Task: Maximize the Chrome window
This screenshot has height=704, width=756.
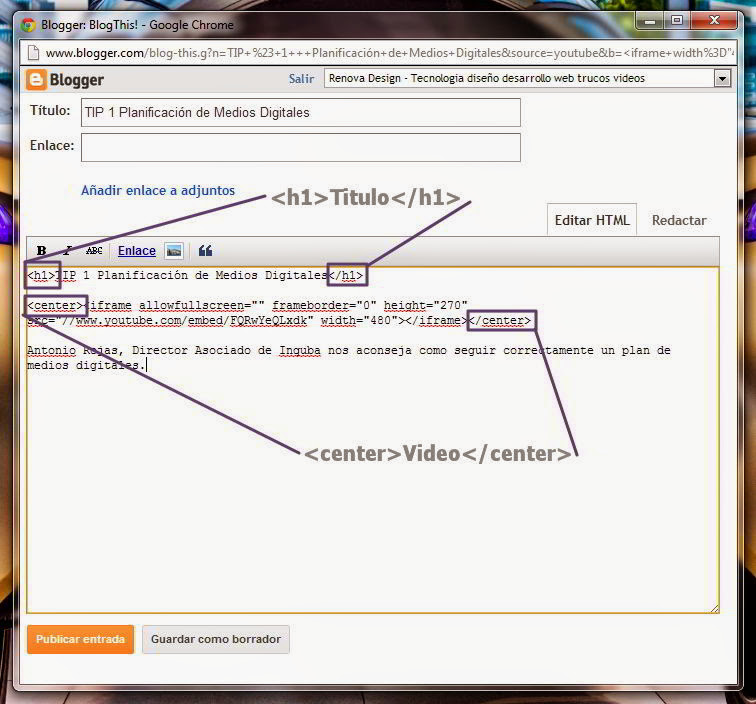Action: coord(677,21)
